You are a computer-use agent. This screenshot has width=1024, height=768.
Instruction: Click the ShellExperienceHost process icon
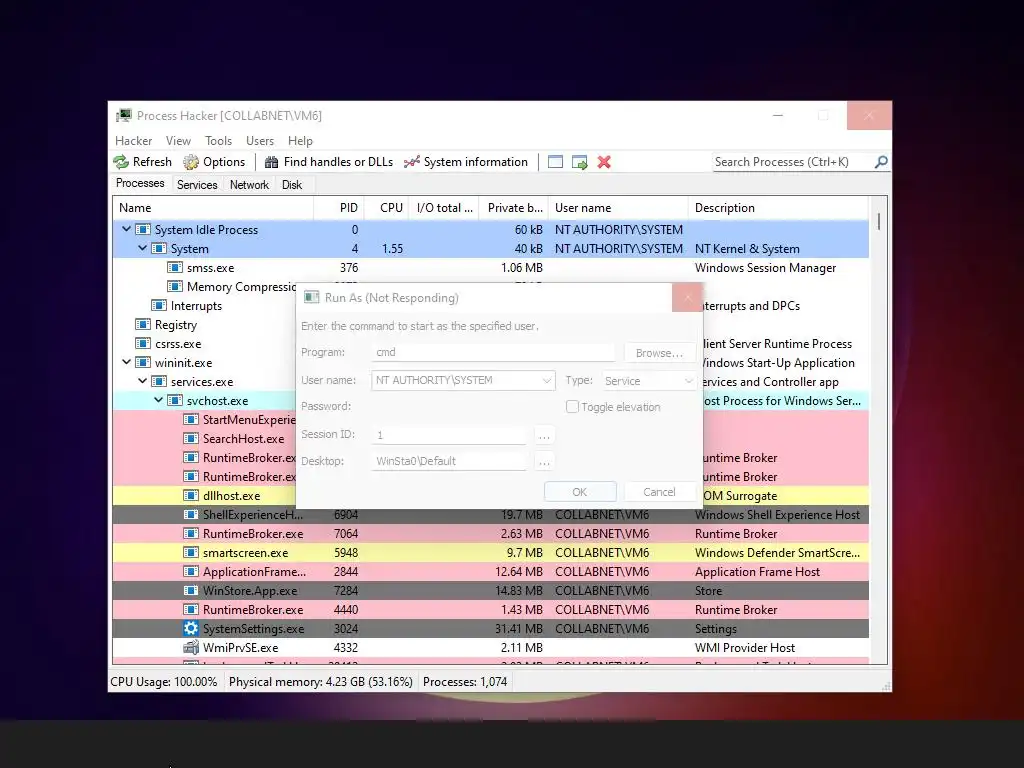click(x=191, y=515)
